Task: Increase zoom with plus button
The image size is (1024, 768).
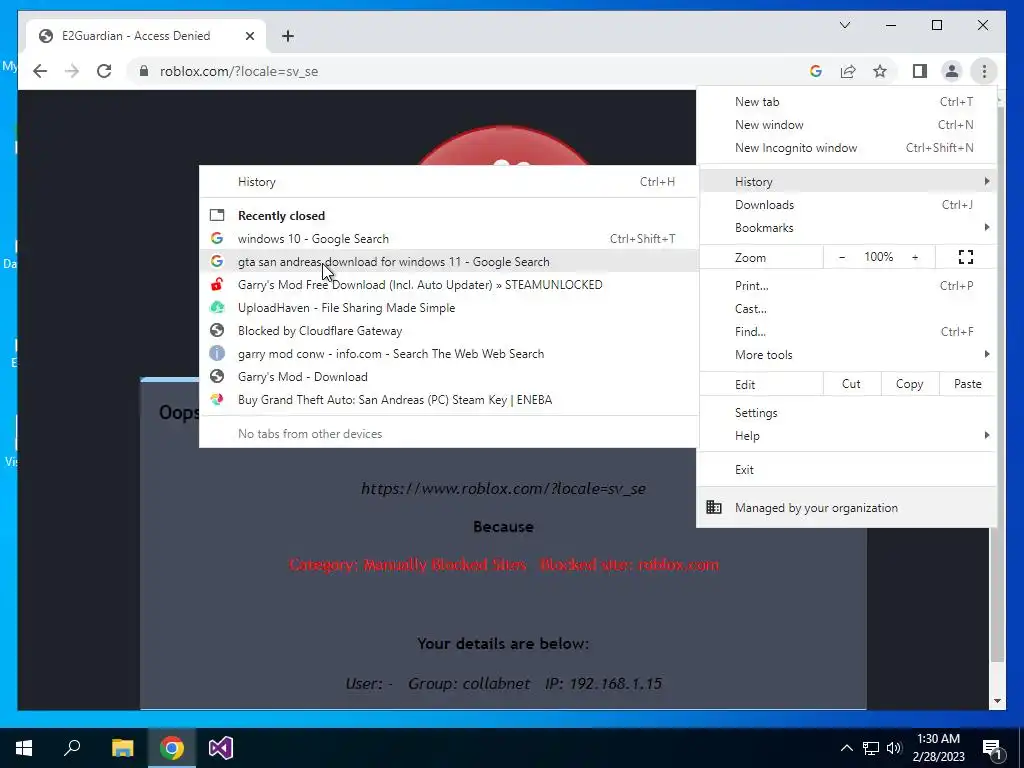Action: tap(915, 257)
